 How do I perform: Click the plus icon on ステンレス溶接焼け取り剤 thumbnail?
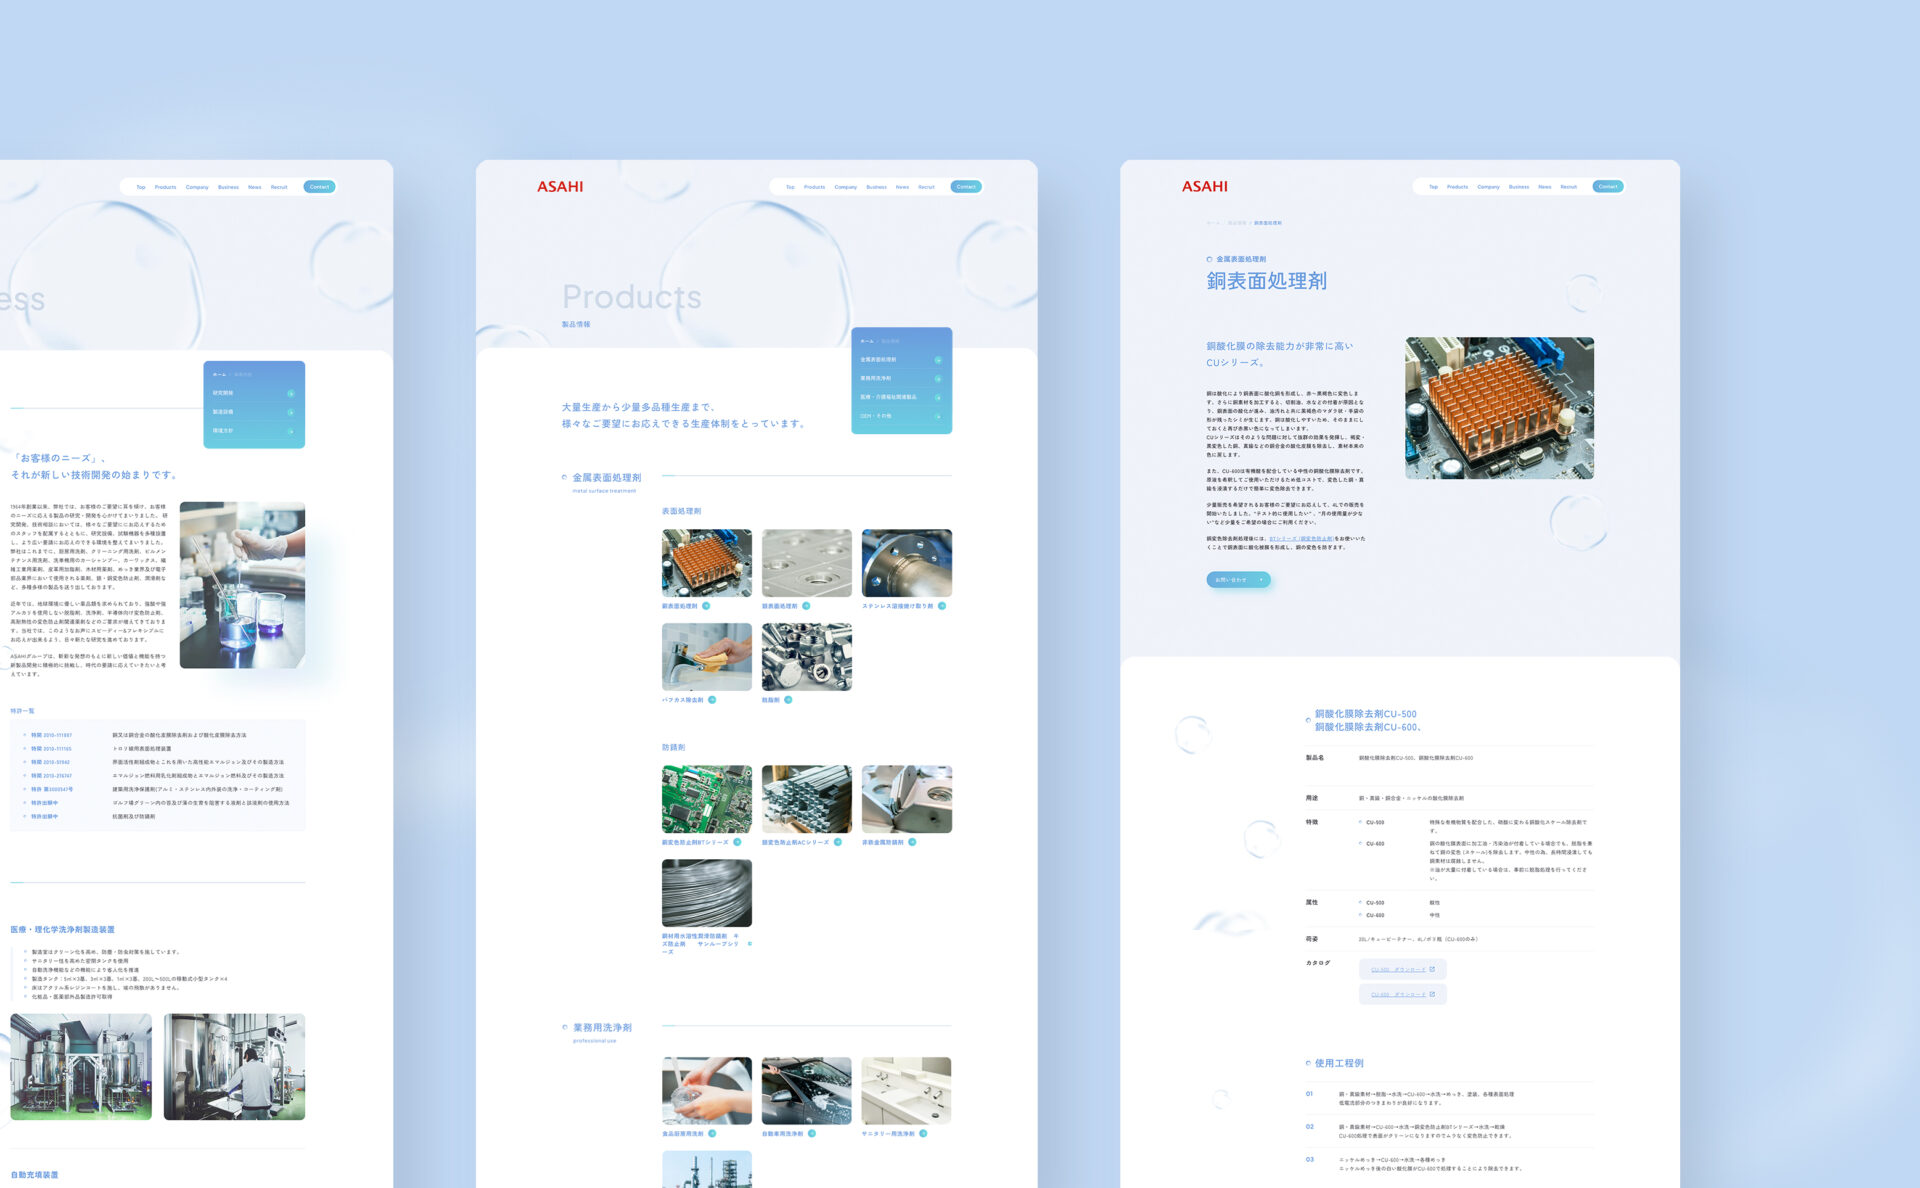[x=941, y=606]
